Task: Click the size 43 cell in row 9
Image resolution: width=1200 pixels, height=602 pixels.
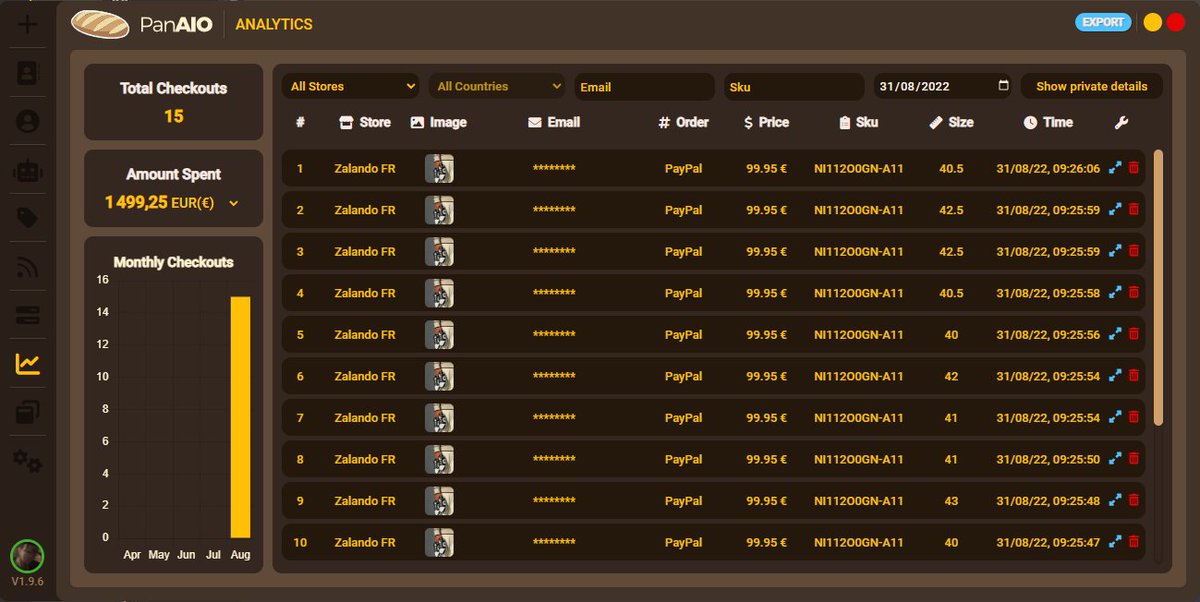Action: [x=951, y=500]
